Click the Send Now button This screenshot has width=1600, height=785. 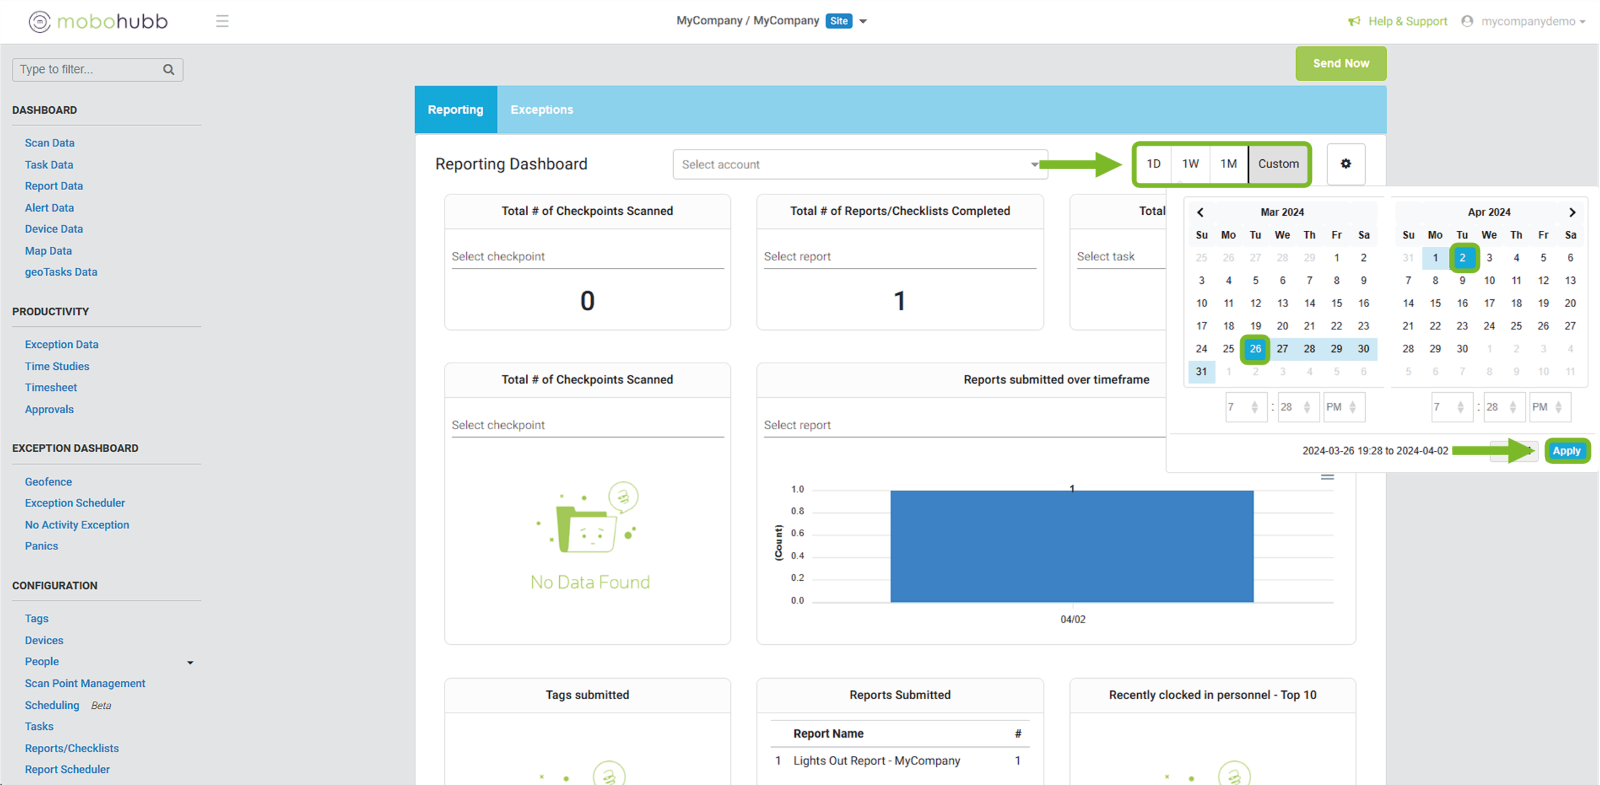tap(1340, 63)
